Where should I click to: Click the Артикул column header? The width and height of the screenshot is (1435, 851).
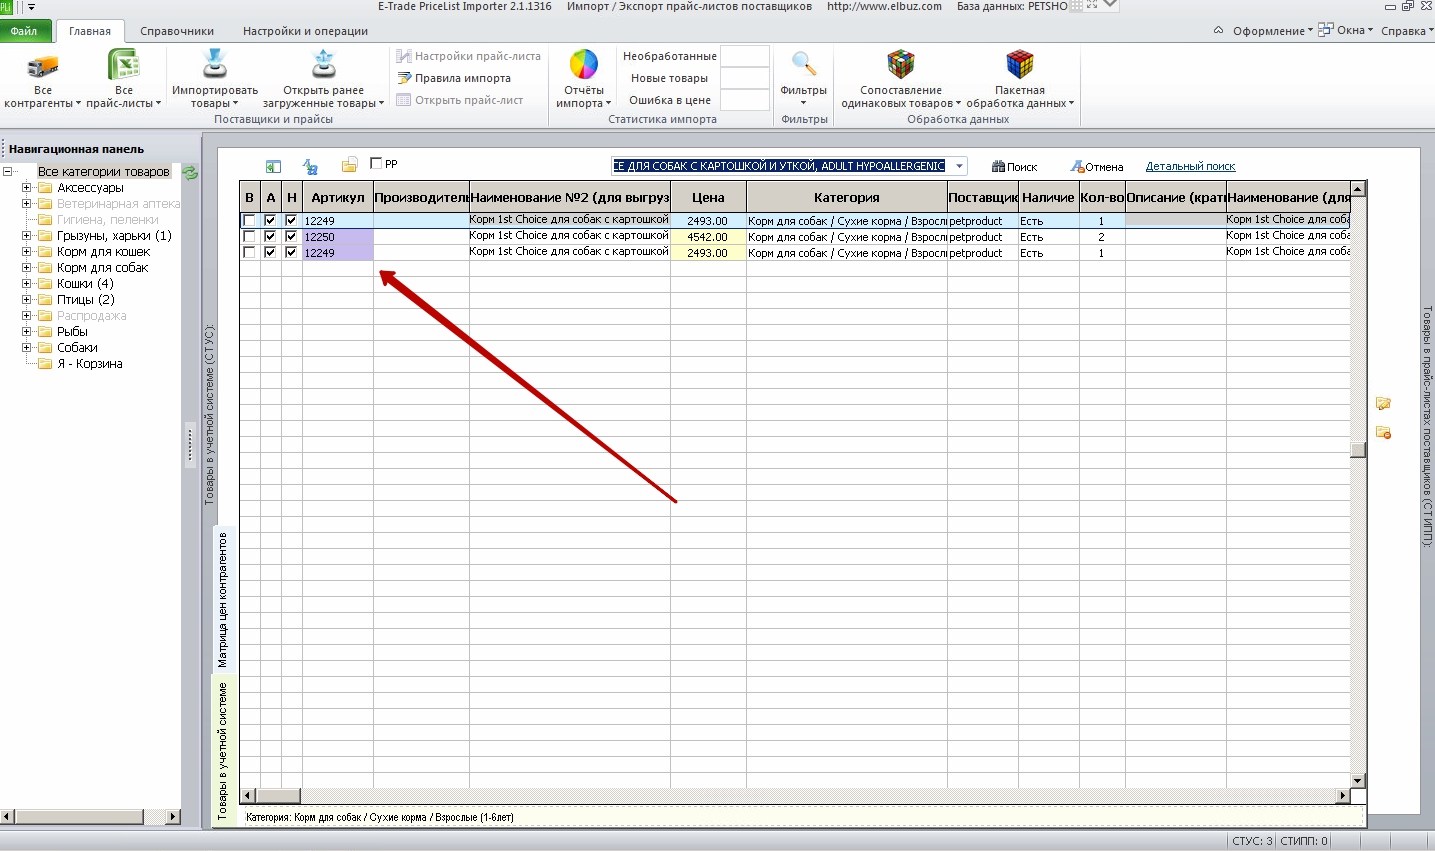coord(338,198)
